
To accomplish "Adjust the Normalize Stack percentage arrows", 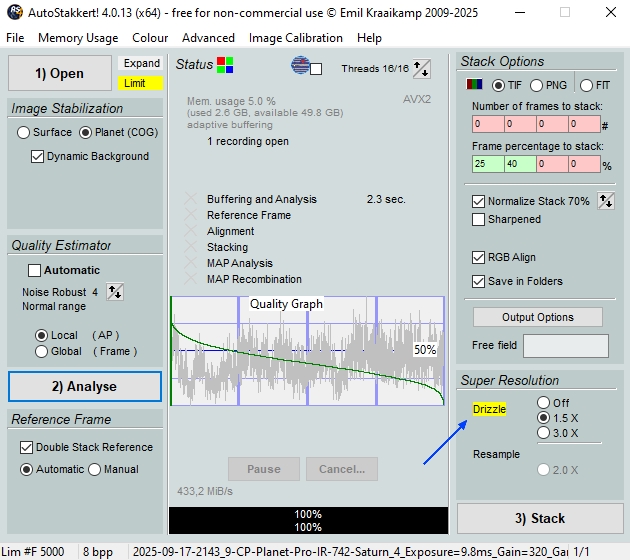I will point(605,201).
